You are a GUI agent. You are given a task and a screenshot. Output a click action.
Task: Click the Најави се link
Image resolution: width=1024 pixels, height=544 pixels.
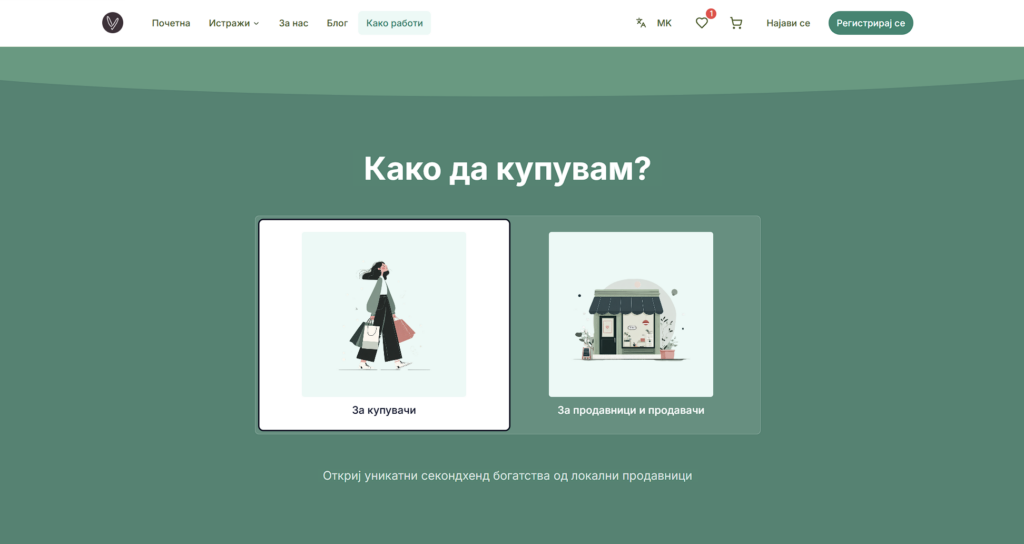[788, 23]
